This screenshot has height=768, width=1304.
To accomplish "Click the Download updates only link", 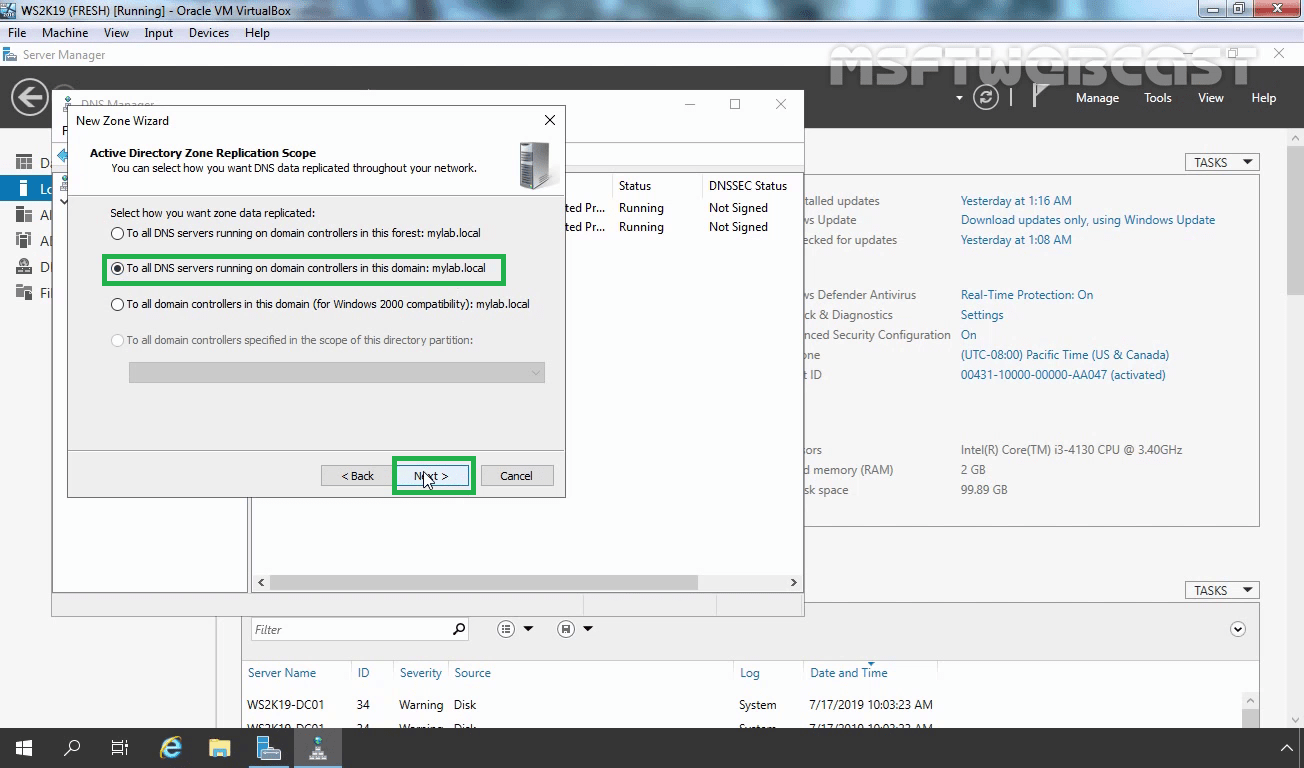I will 1088,220.
